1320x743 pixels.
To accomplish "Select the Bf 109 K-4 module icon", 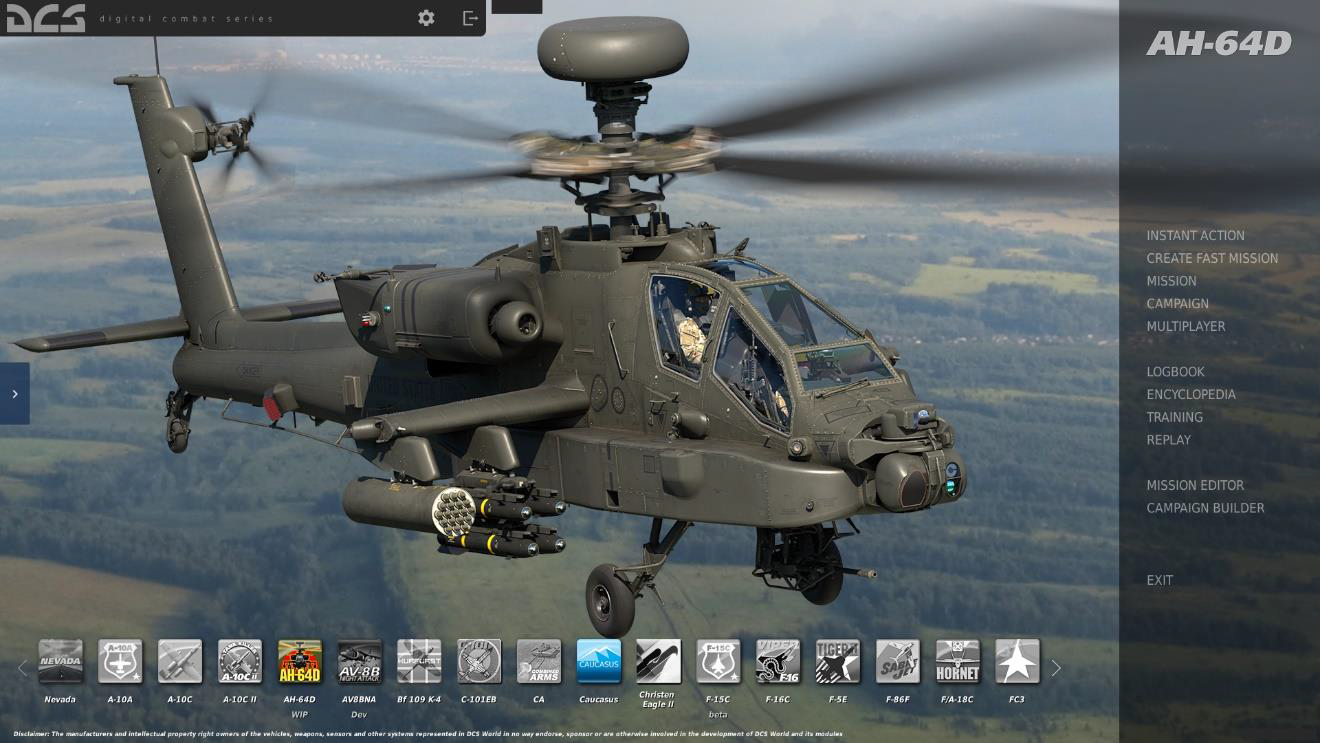I will 419,662.
